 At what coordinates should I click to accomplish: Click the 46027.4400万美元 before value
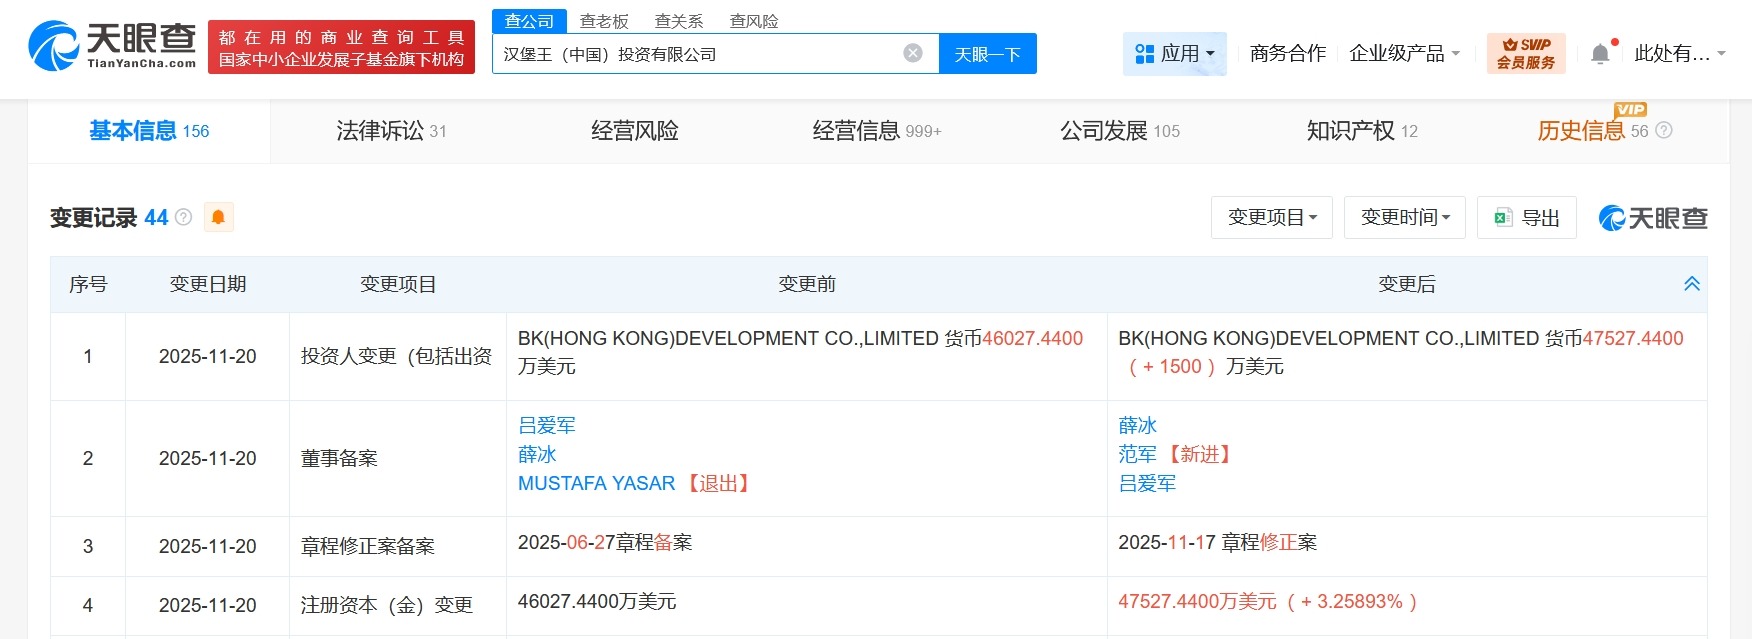point(597,601)
